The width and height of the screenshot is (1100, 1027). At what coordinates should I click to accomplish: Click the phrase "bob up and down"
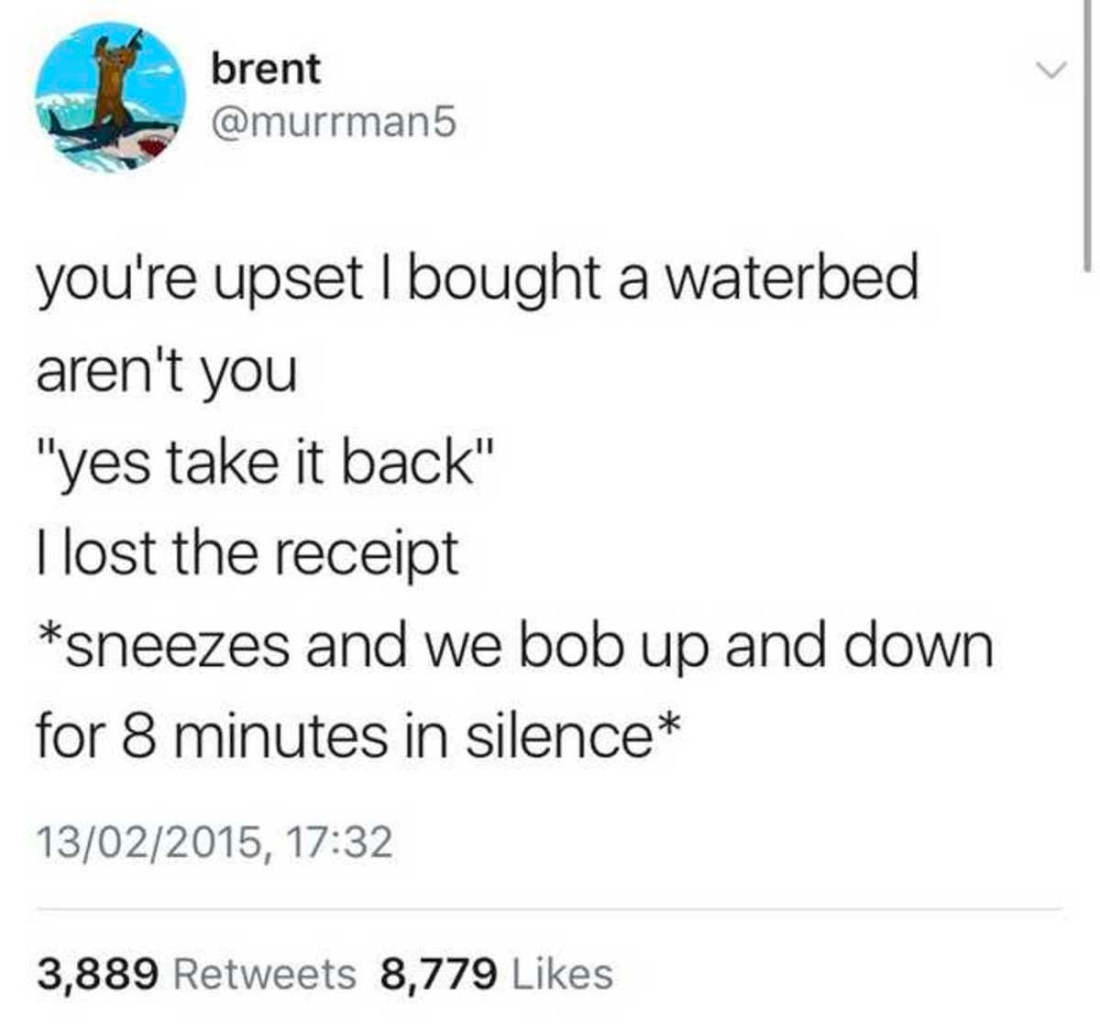[x=755, y=648]
